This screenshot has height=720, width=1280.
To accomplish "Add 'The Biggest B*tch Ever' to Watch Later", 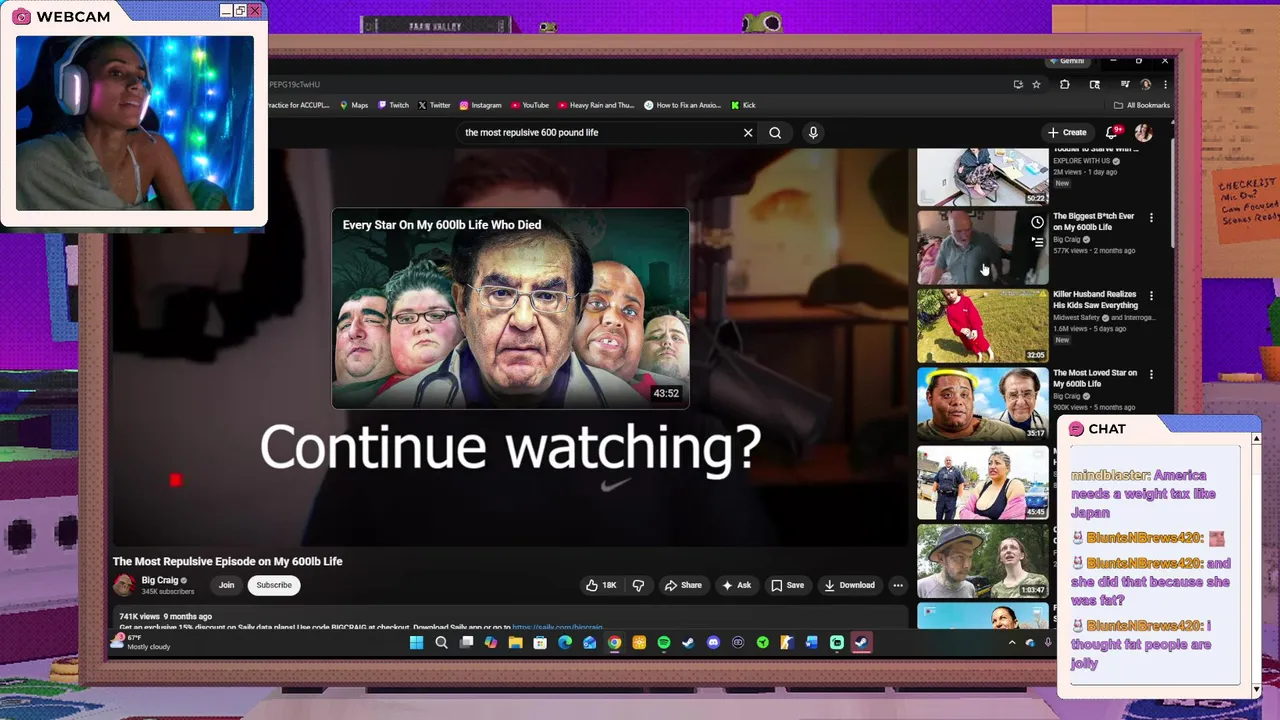I will (1037, 222).
